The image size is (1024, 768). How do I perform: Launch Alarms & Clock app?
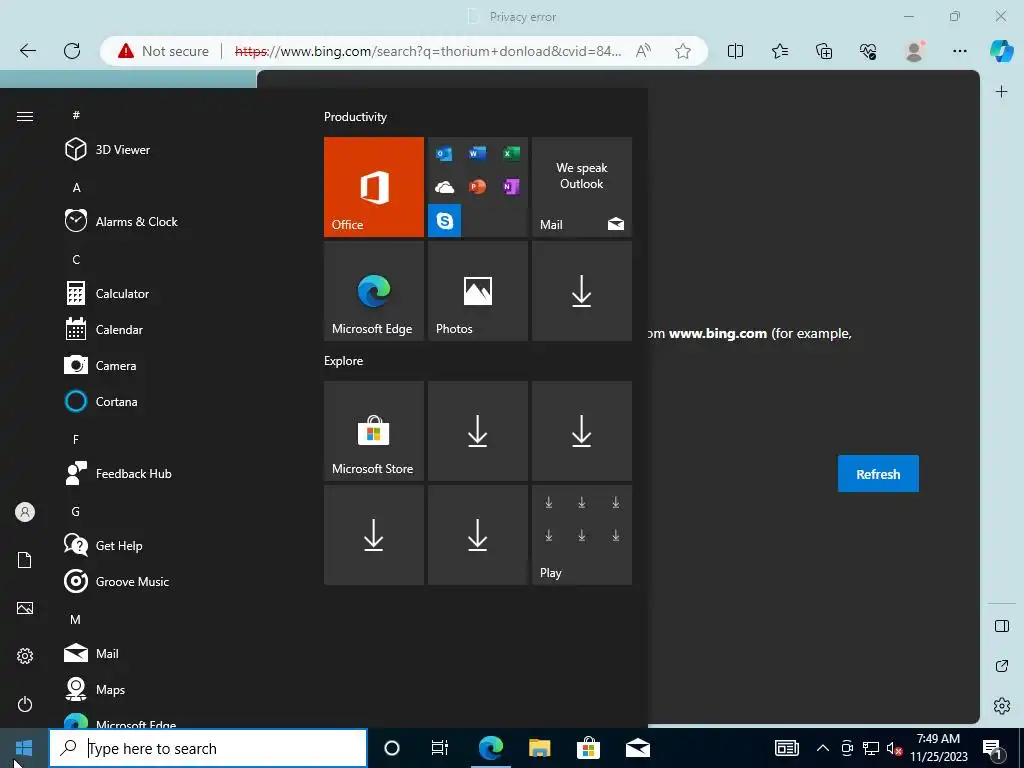pos(121,221)
